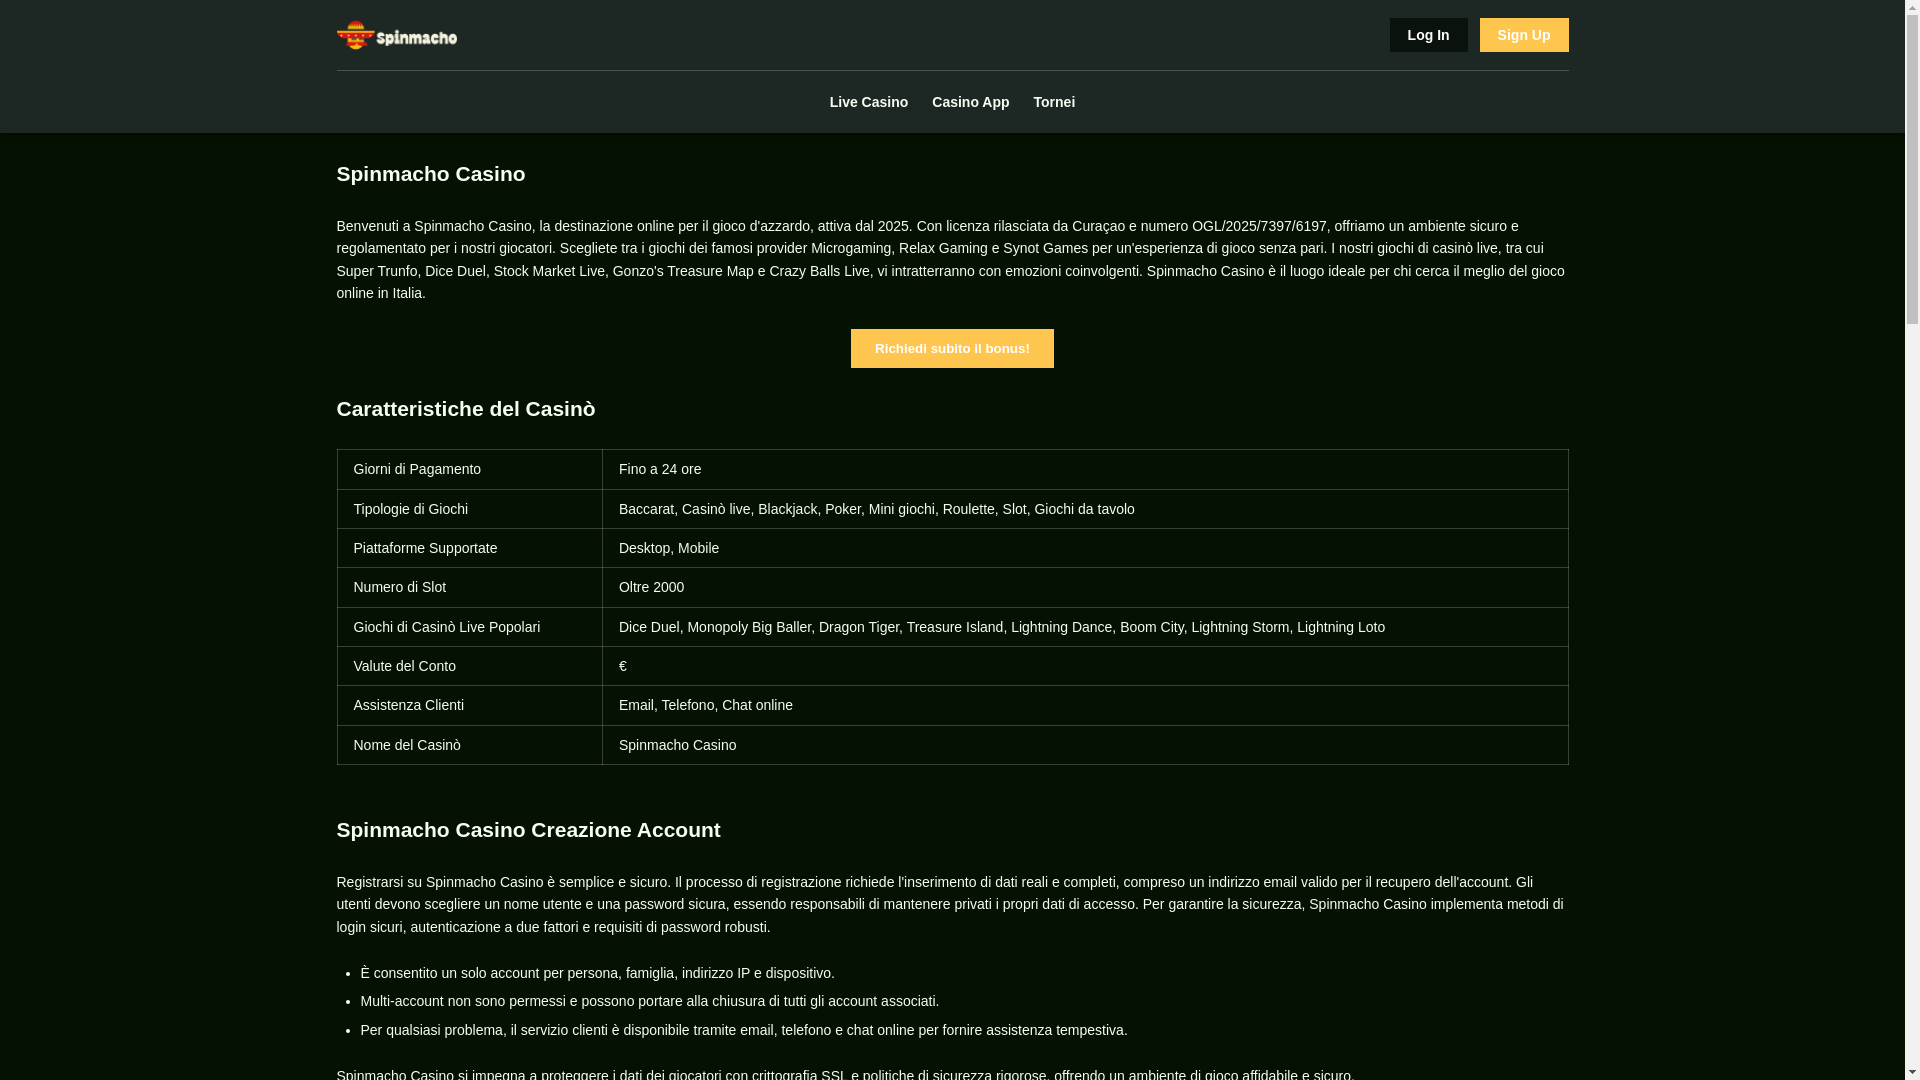Click the Giorni di Pagamento table cell
This screenshot has width=1920, height=1080.
(470, 469)
